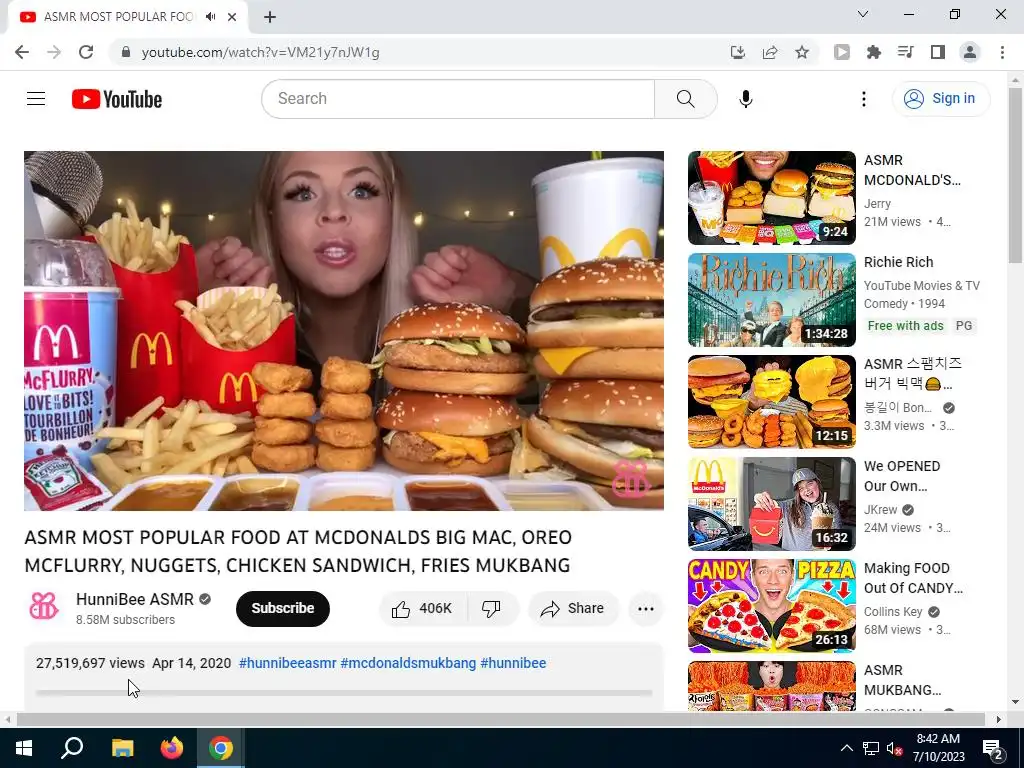Screen dimensions: 1024x768
Task: Reload the page
Action: click(86, 52)
